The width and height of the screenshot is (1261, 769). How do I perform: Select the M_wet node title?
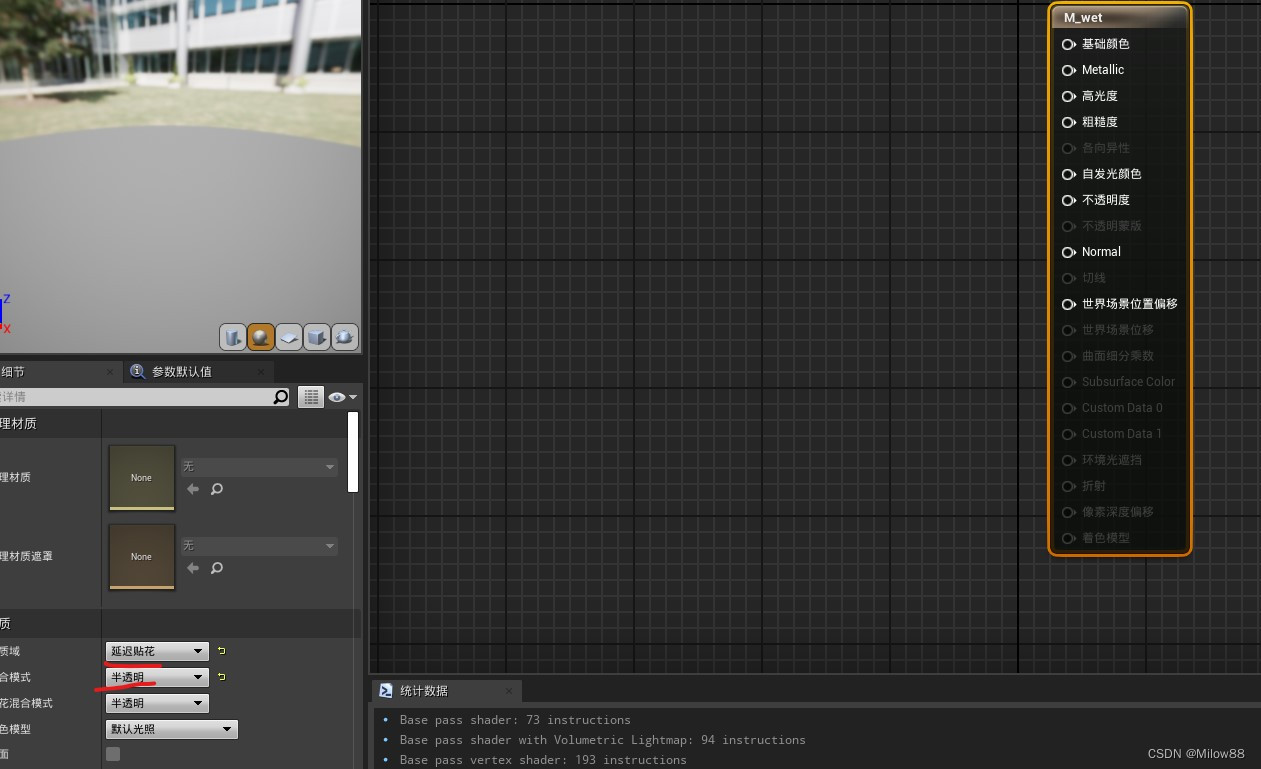pos(1083,18)
